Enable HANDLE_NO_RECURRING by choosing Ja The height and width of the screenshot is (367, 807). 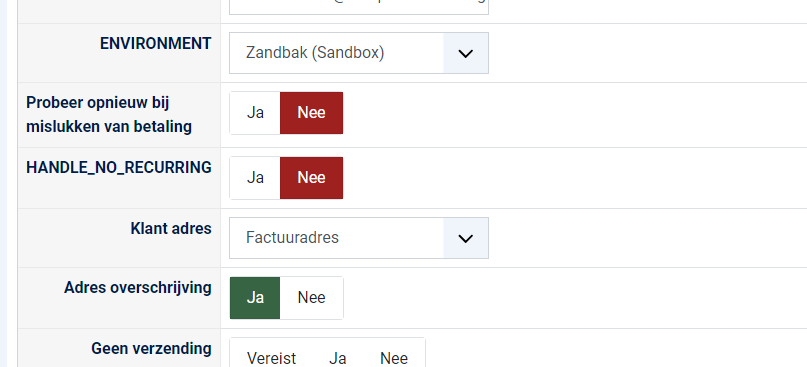[255, 178]
